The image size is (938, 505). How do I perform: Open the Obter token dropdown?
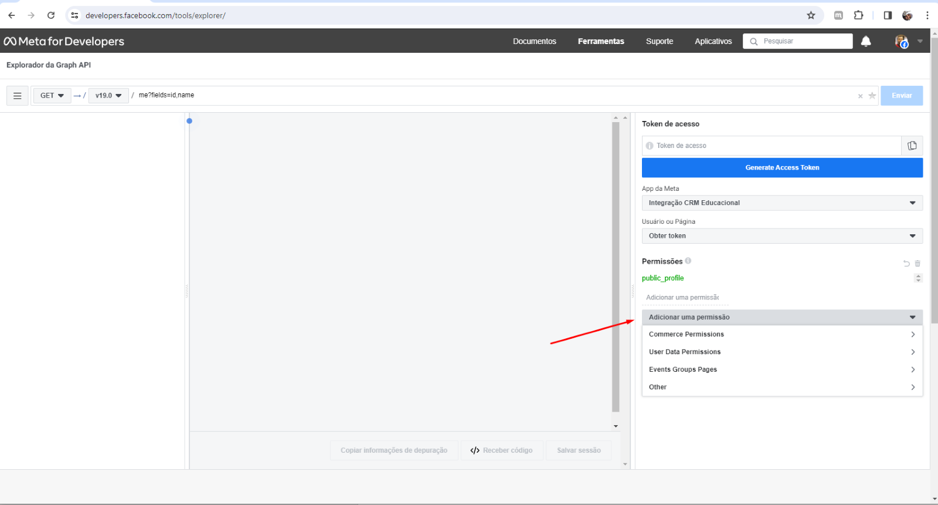click(x=782, y=236)
